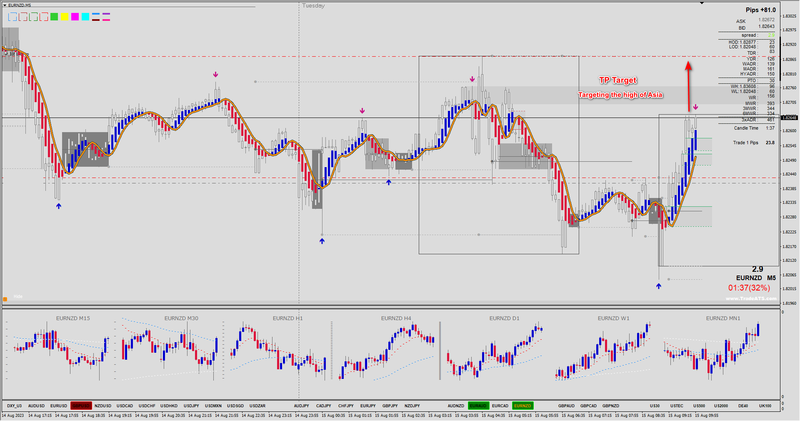Click the blue and dark red lines icon

[95, 17]
